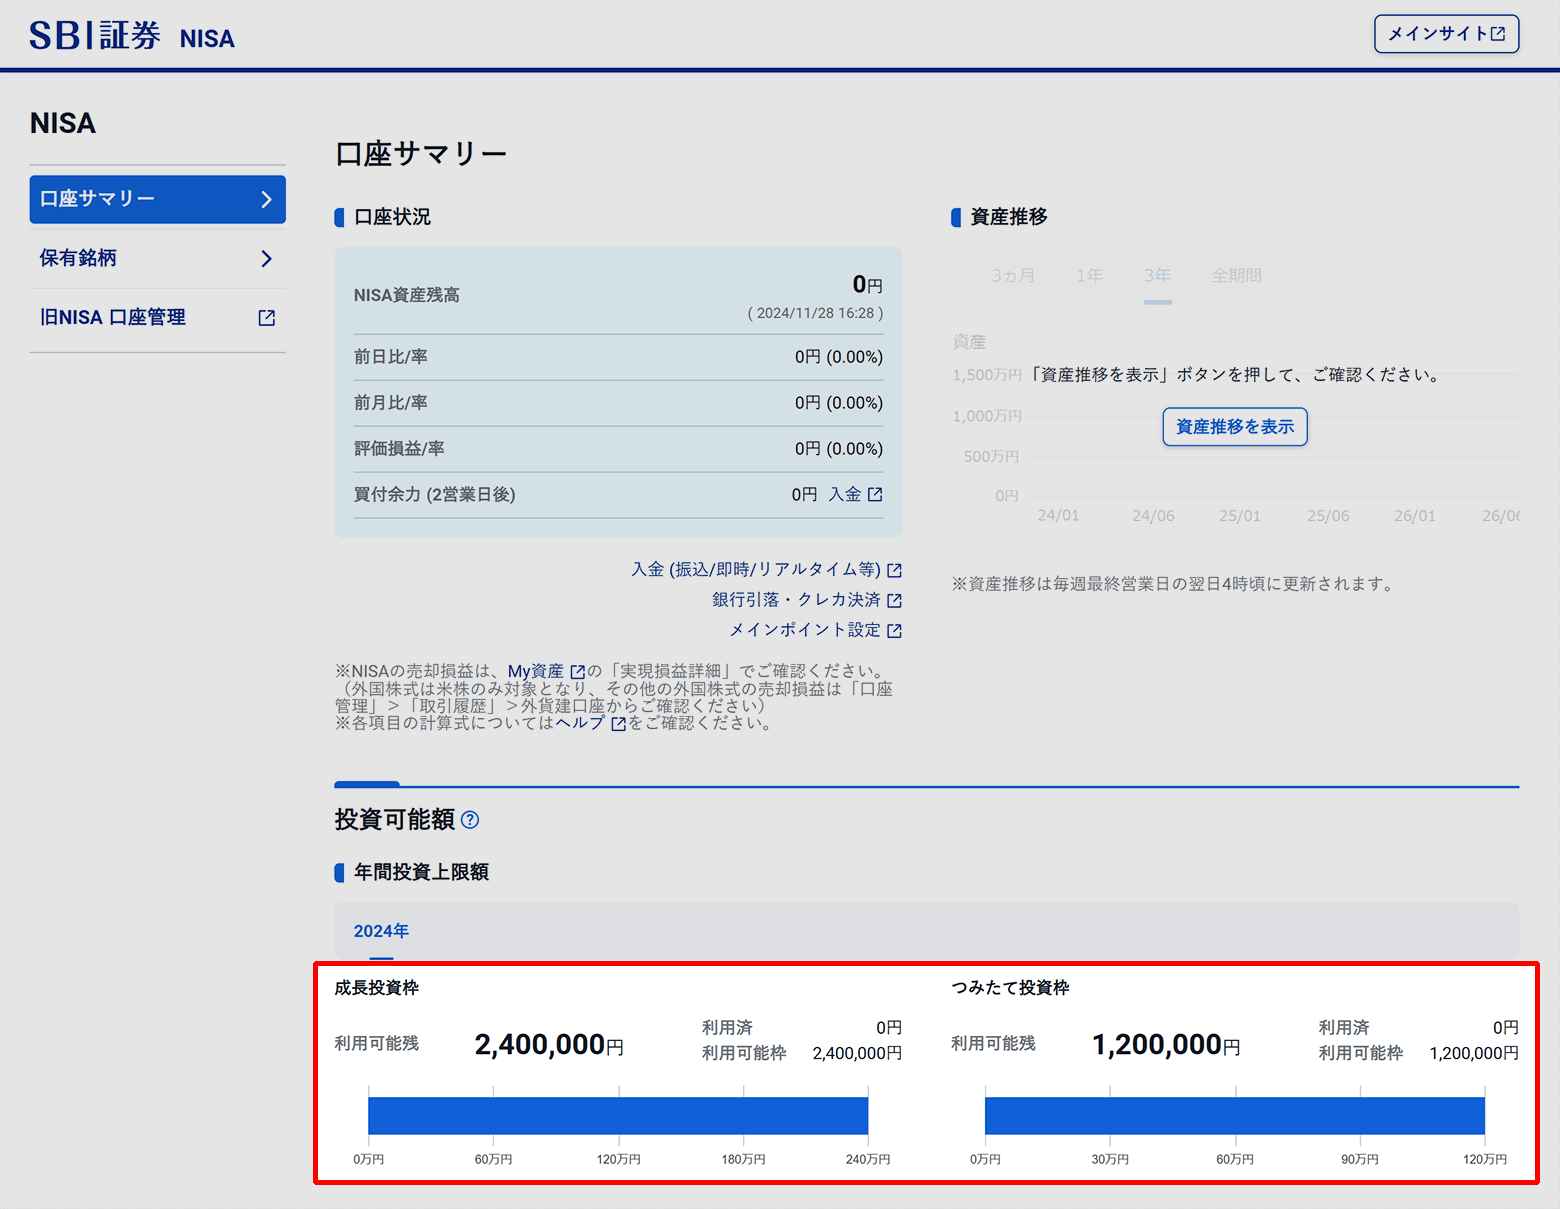The height and width of the screenshot is (1209, 1560).
Task: Open the 銀行引落・クレカ決済 link
Action: (x=795, y=599)
